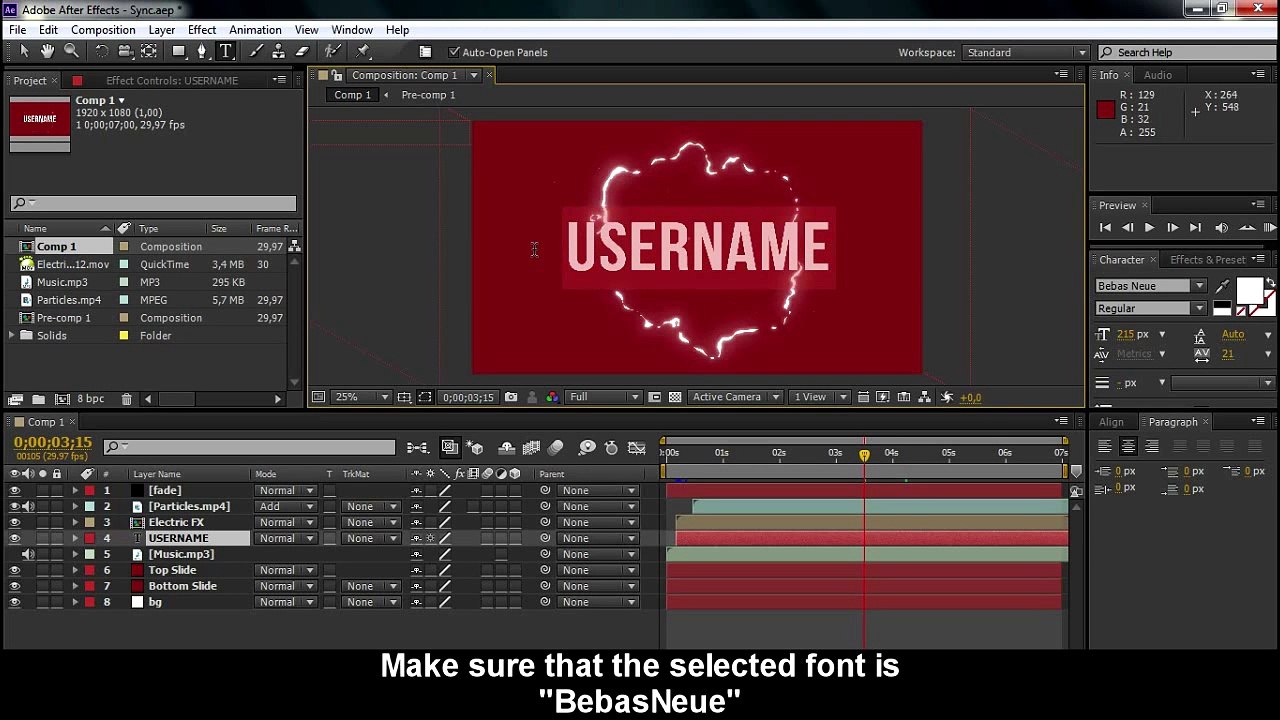
Task: Switch to the Pre-comp 1 viewer tab
Action: tap(428, 95)
